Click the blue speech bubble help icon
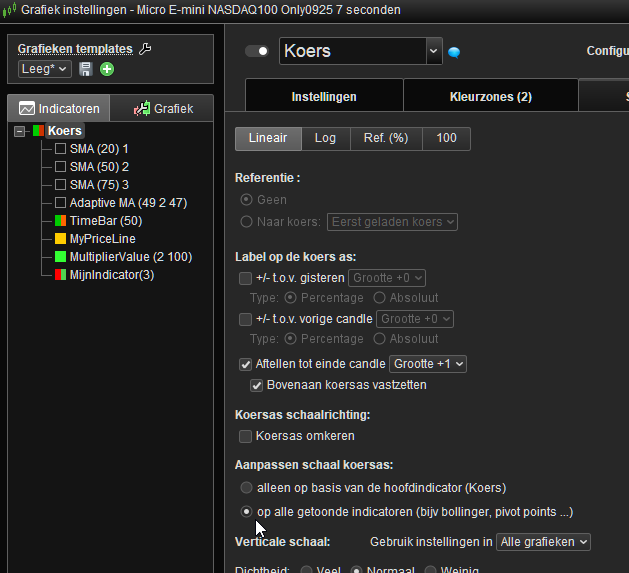Image resolution: width=629 pixels, height=573 pixels. 454,52
